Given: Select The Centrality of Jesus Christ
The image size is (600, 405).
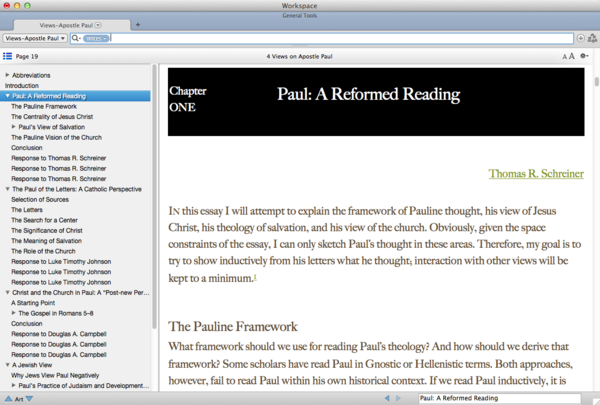Looking at the screenshot, I should [x=52, y=116].
